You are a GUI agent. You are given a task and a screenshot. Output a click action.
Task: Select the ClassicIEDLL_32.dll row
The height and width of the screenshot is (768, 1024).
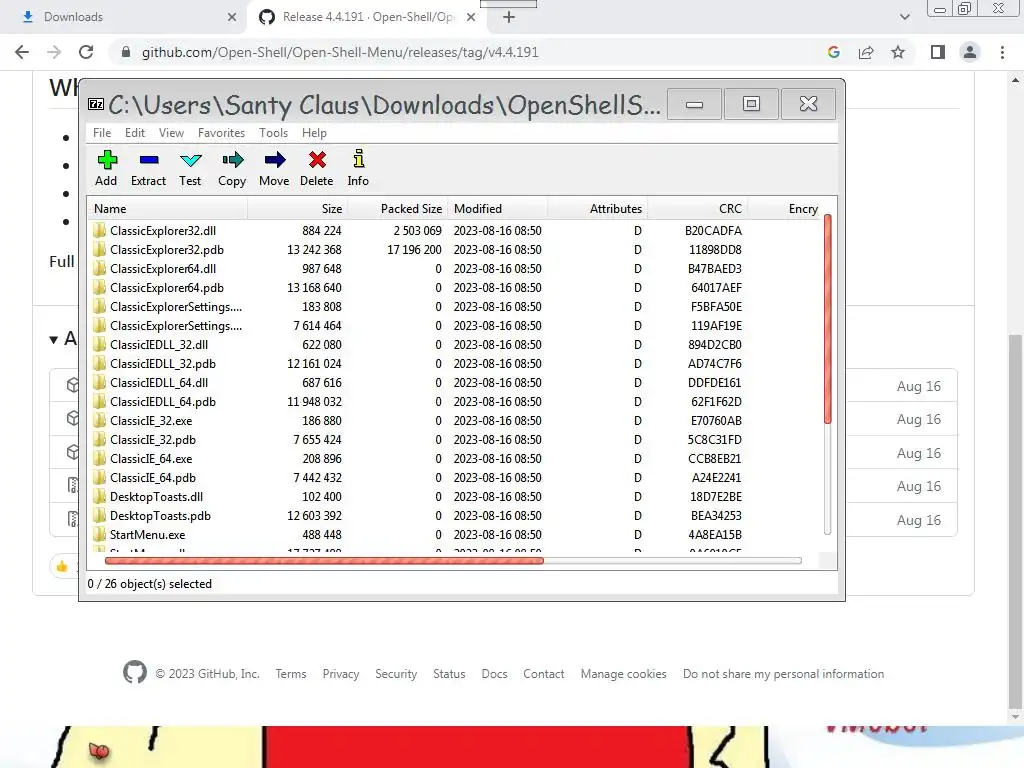click(x=455, y=344)
